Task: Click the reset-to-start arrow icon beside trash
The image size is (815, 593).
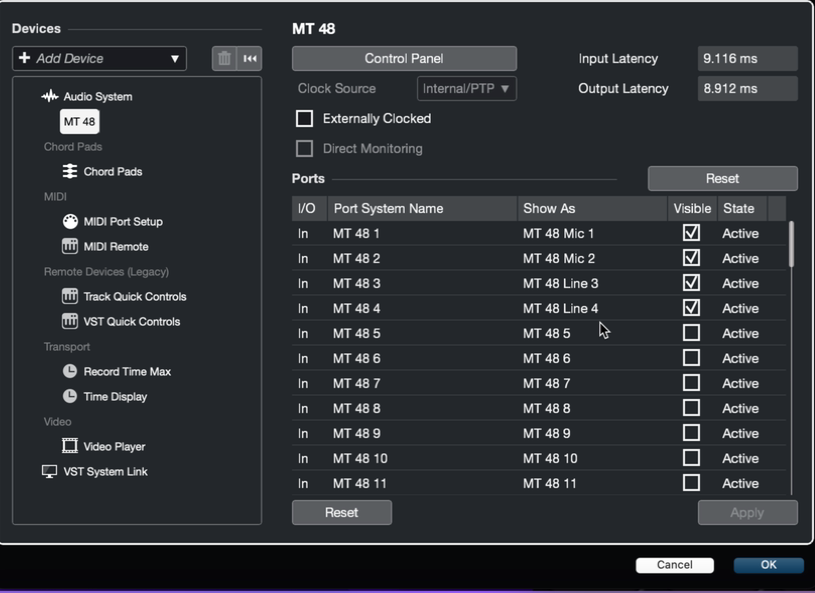Action: pos(249,58)
